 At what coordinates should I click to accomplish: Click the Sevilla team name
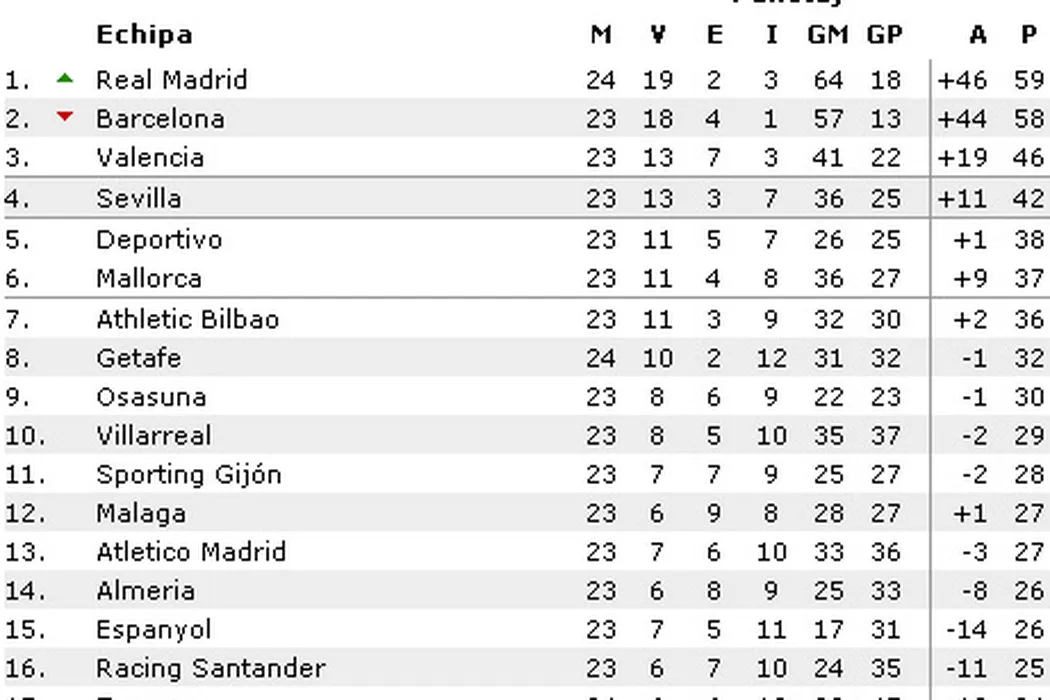(139, 198)
